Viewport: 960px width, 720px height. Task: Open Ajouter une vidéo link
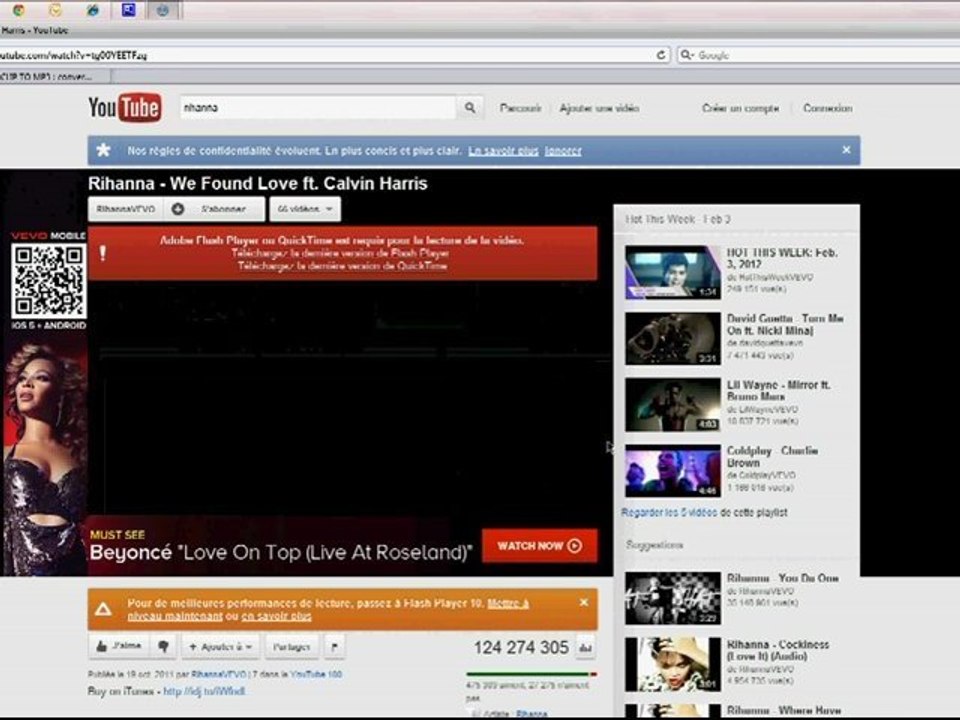(599, 108)
